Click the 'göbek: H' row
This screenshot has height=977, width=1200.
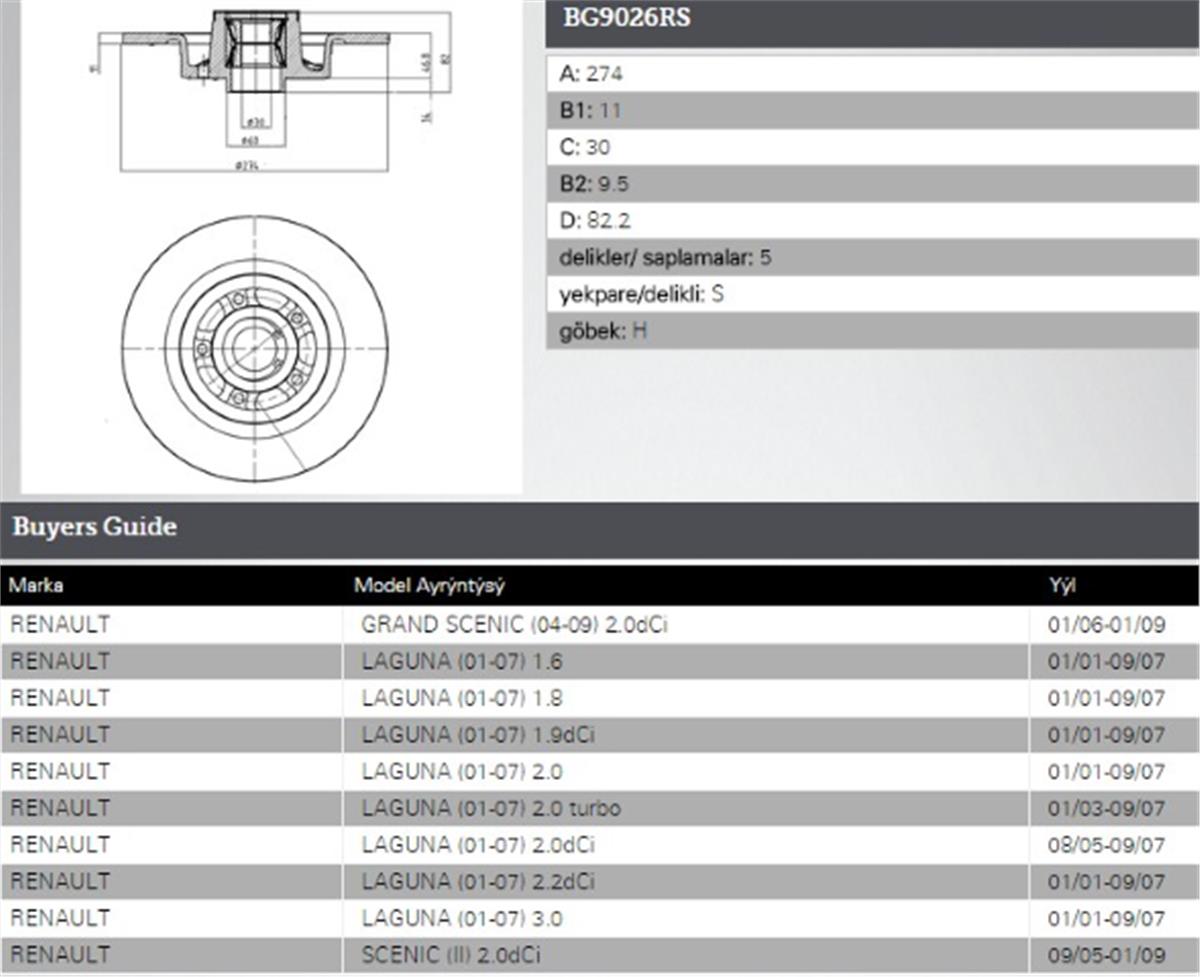pyautogui.click(x=872, y=330)
